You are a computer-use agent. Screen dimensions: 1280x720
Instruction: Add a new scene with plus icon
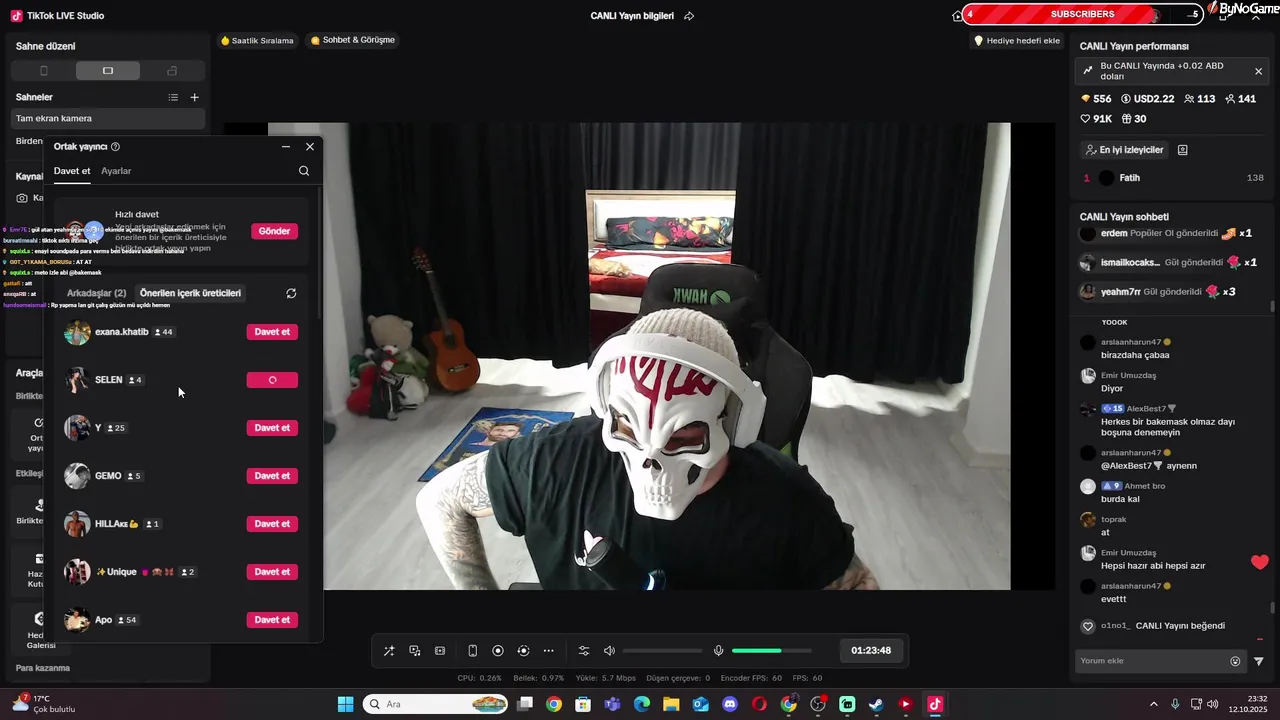[x=195, y=97]
